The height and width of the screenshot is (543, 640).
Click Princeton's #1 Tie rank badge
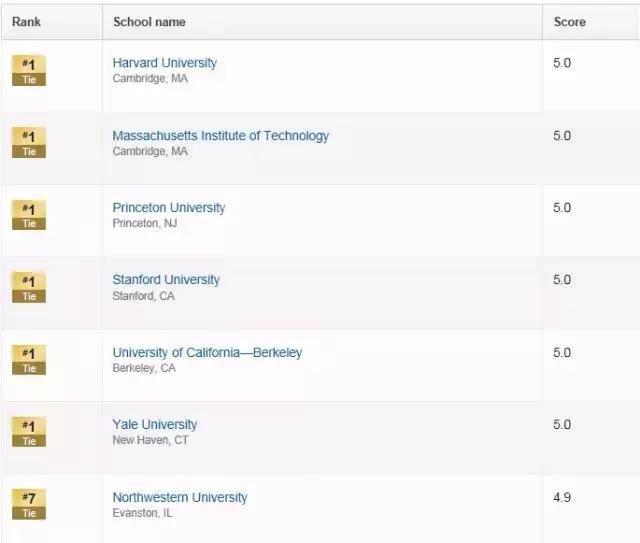(x=29, y=215)
